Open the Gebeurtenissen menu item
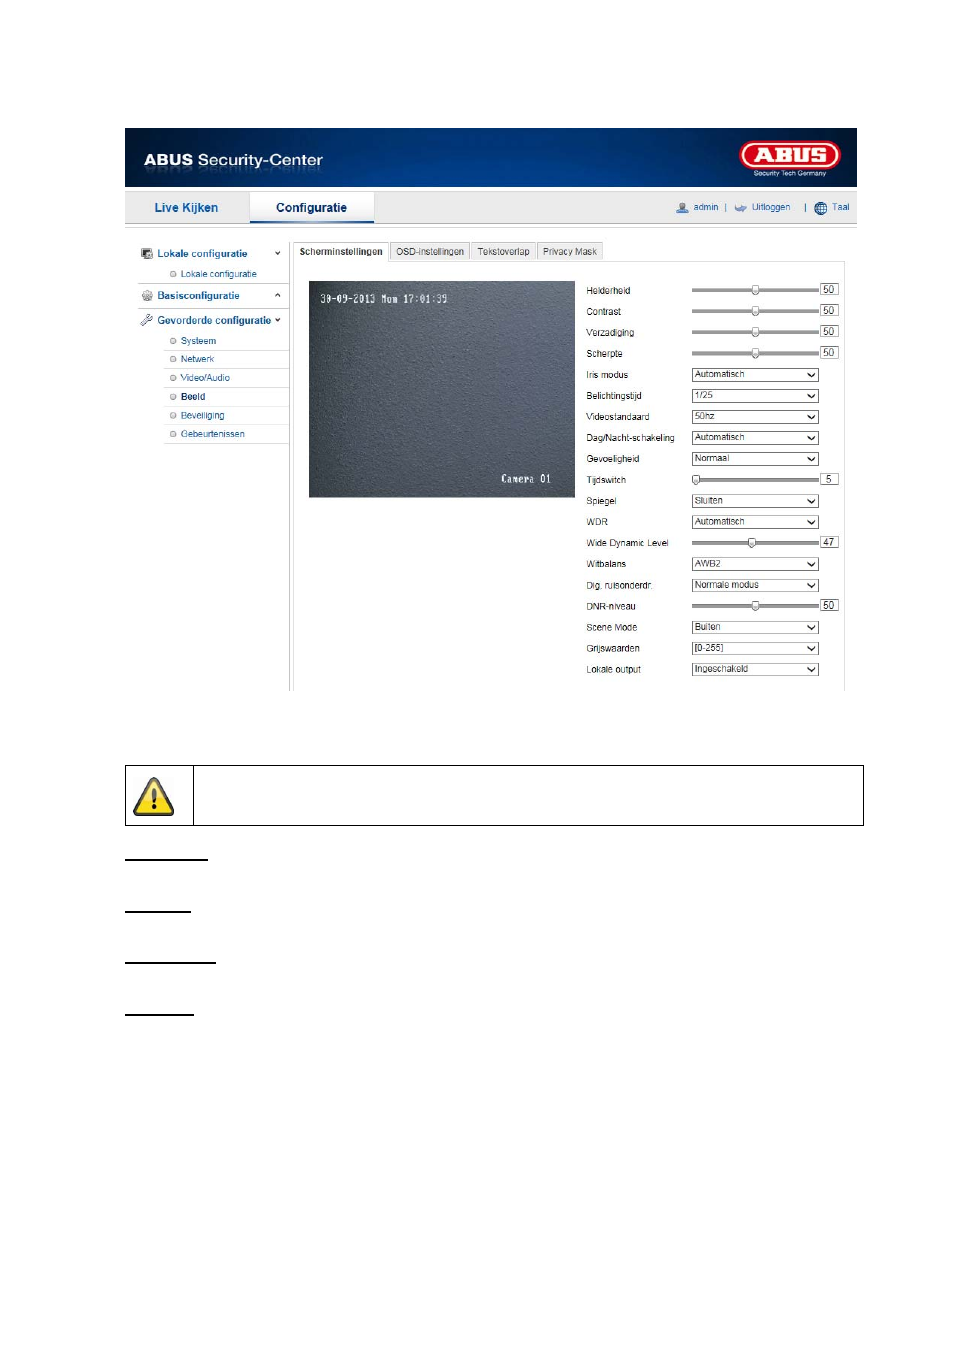The height and width of the screenshot is (1350, 954). [212, 434]
